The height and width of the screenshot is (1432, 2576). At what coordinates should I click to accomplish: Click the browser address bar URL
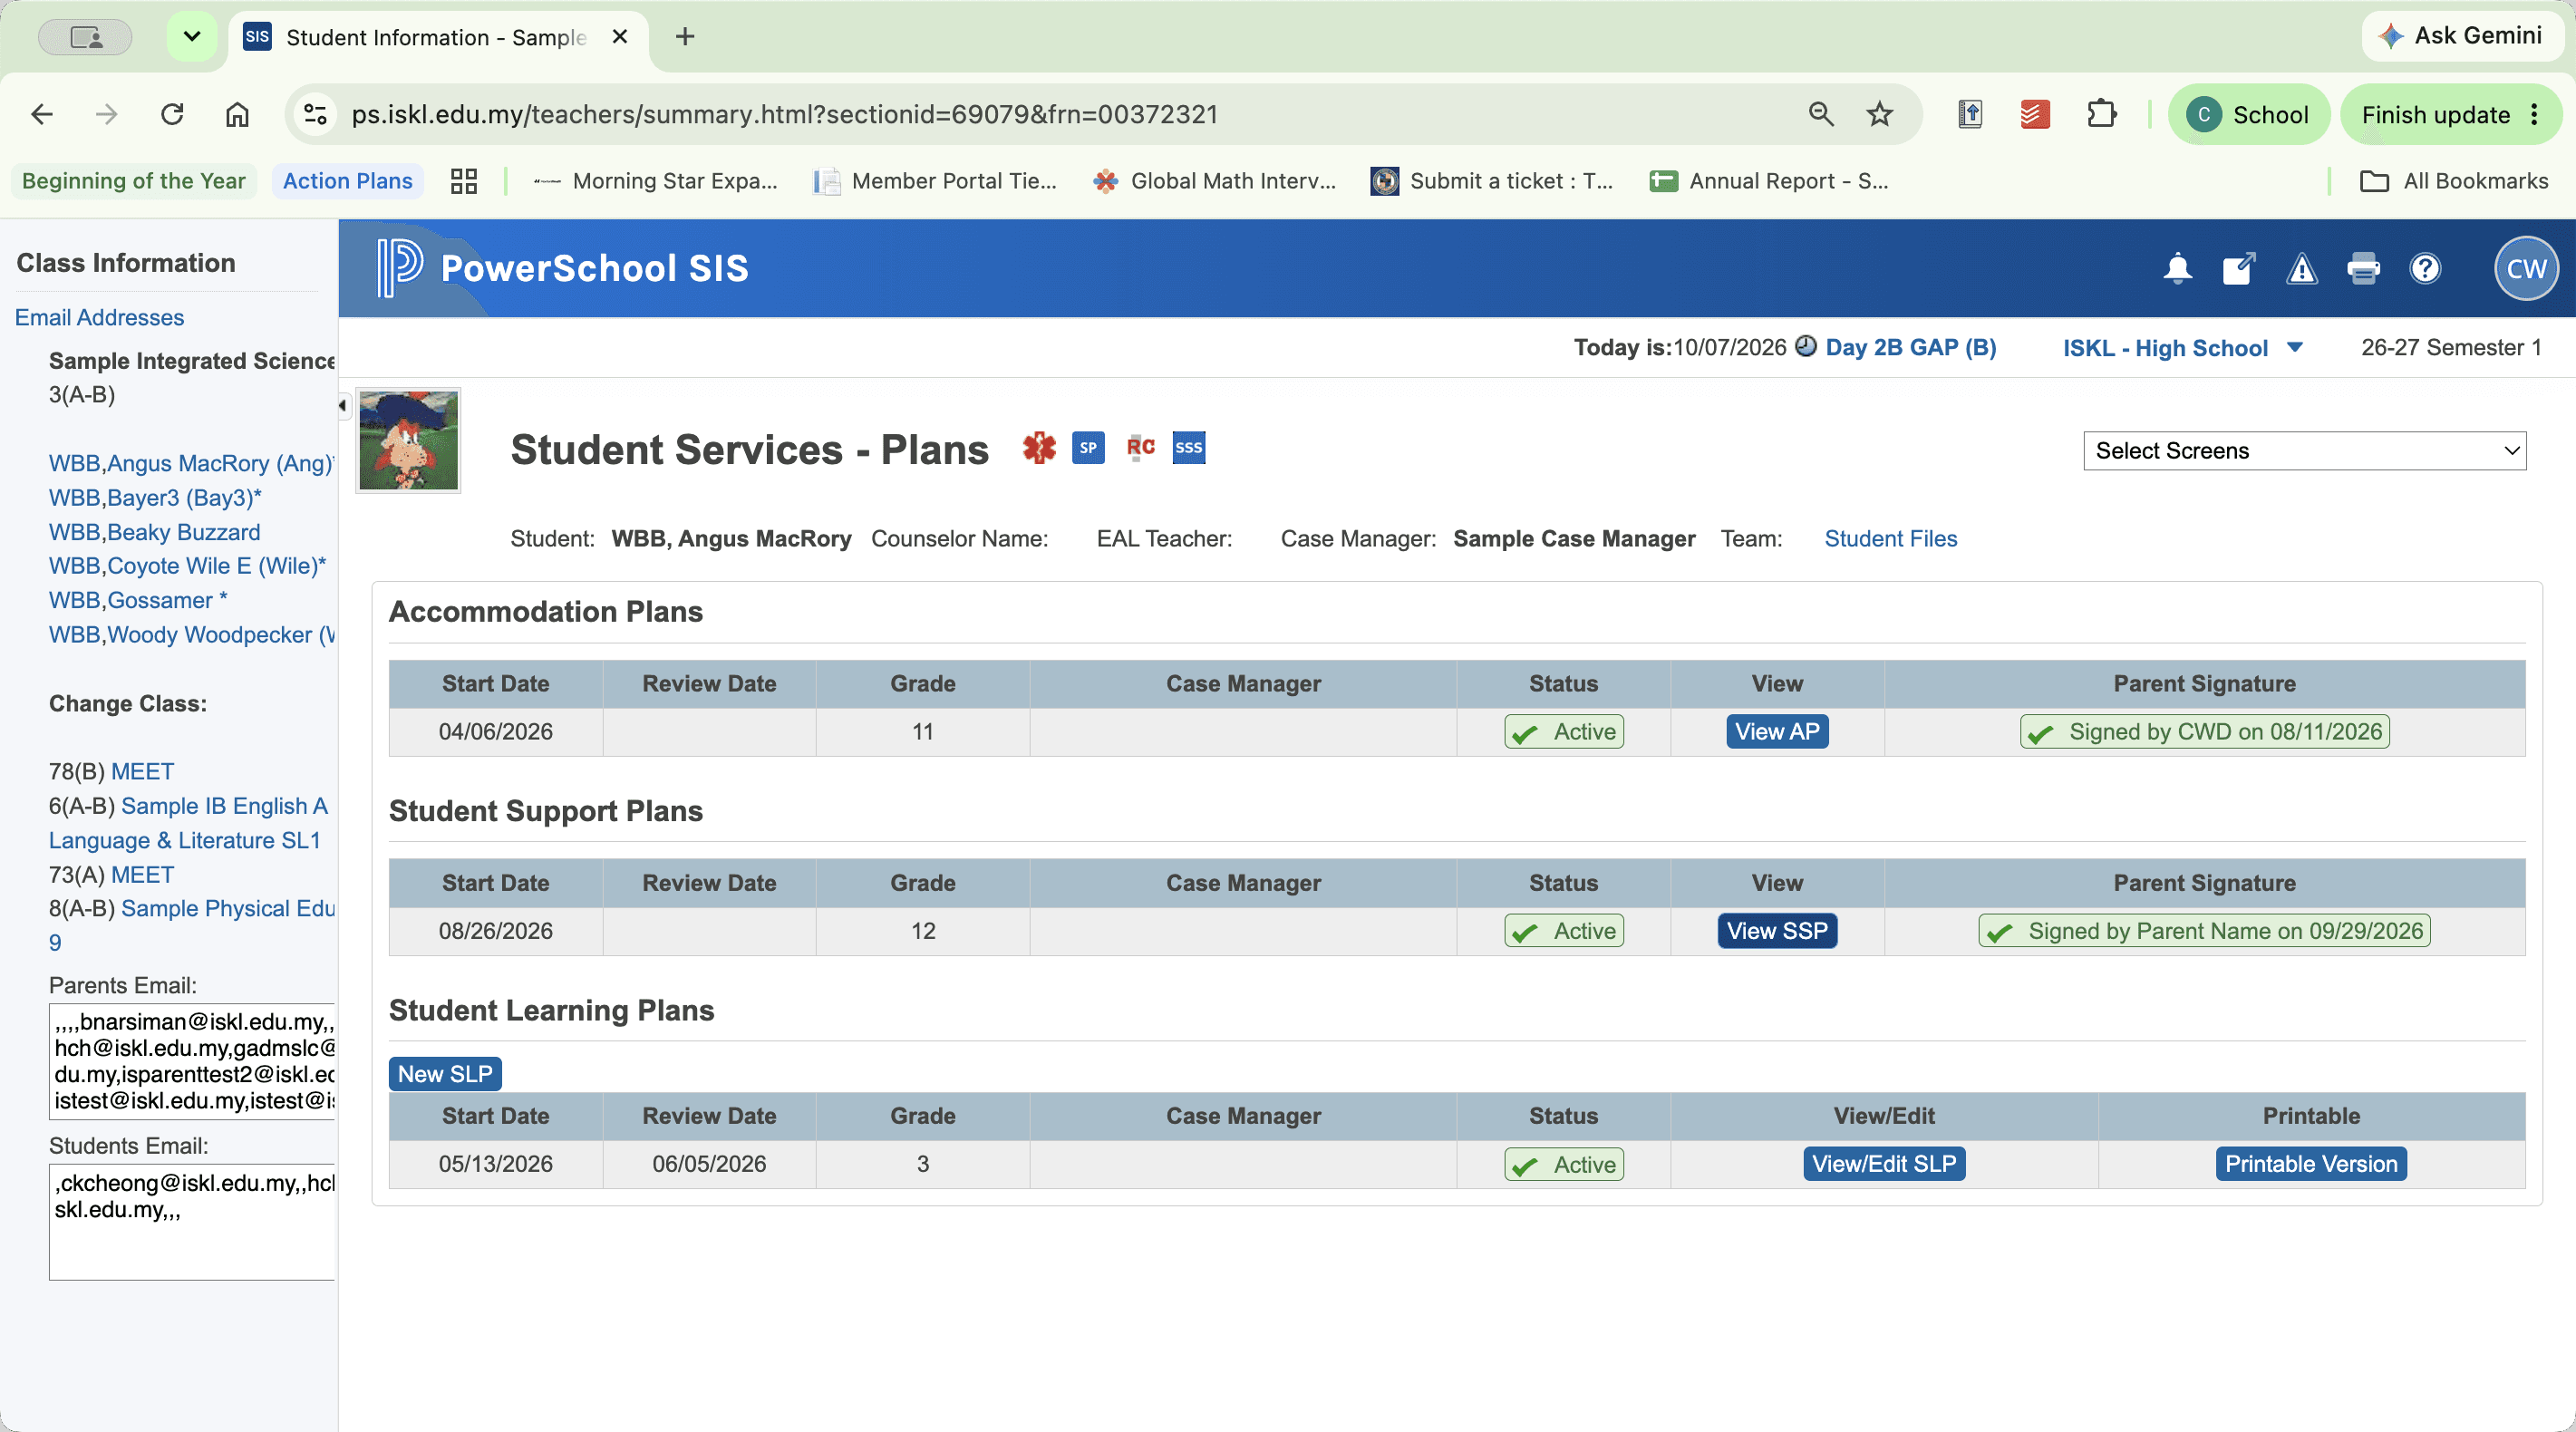784,114
